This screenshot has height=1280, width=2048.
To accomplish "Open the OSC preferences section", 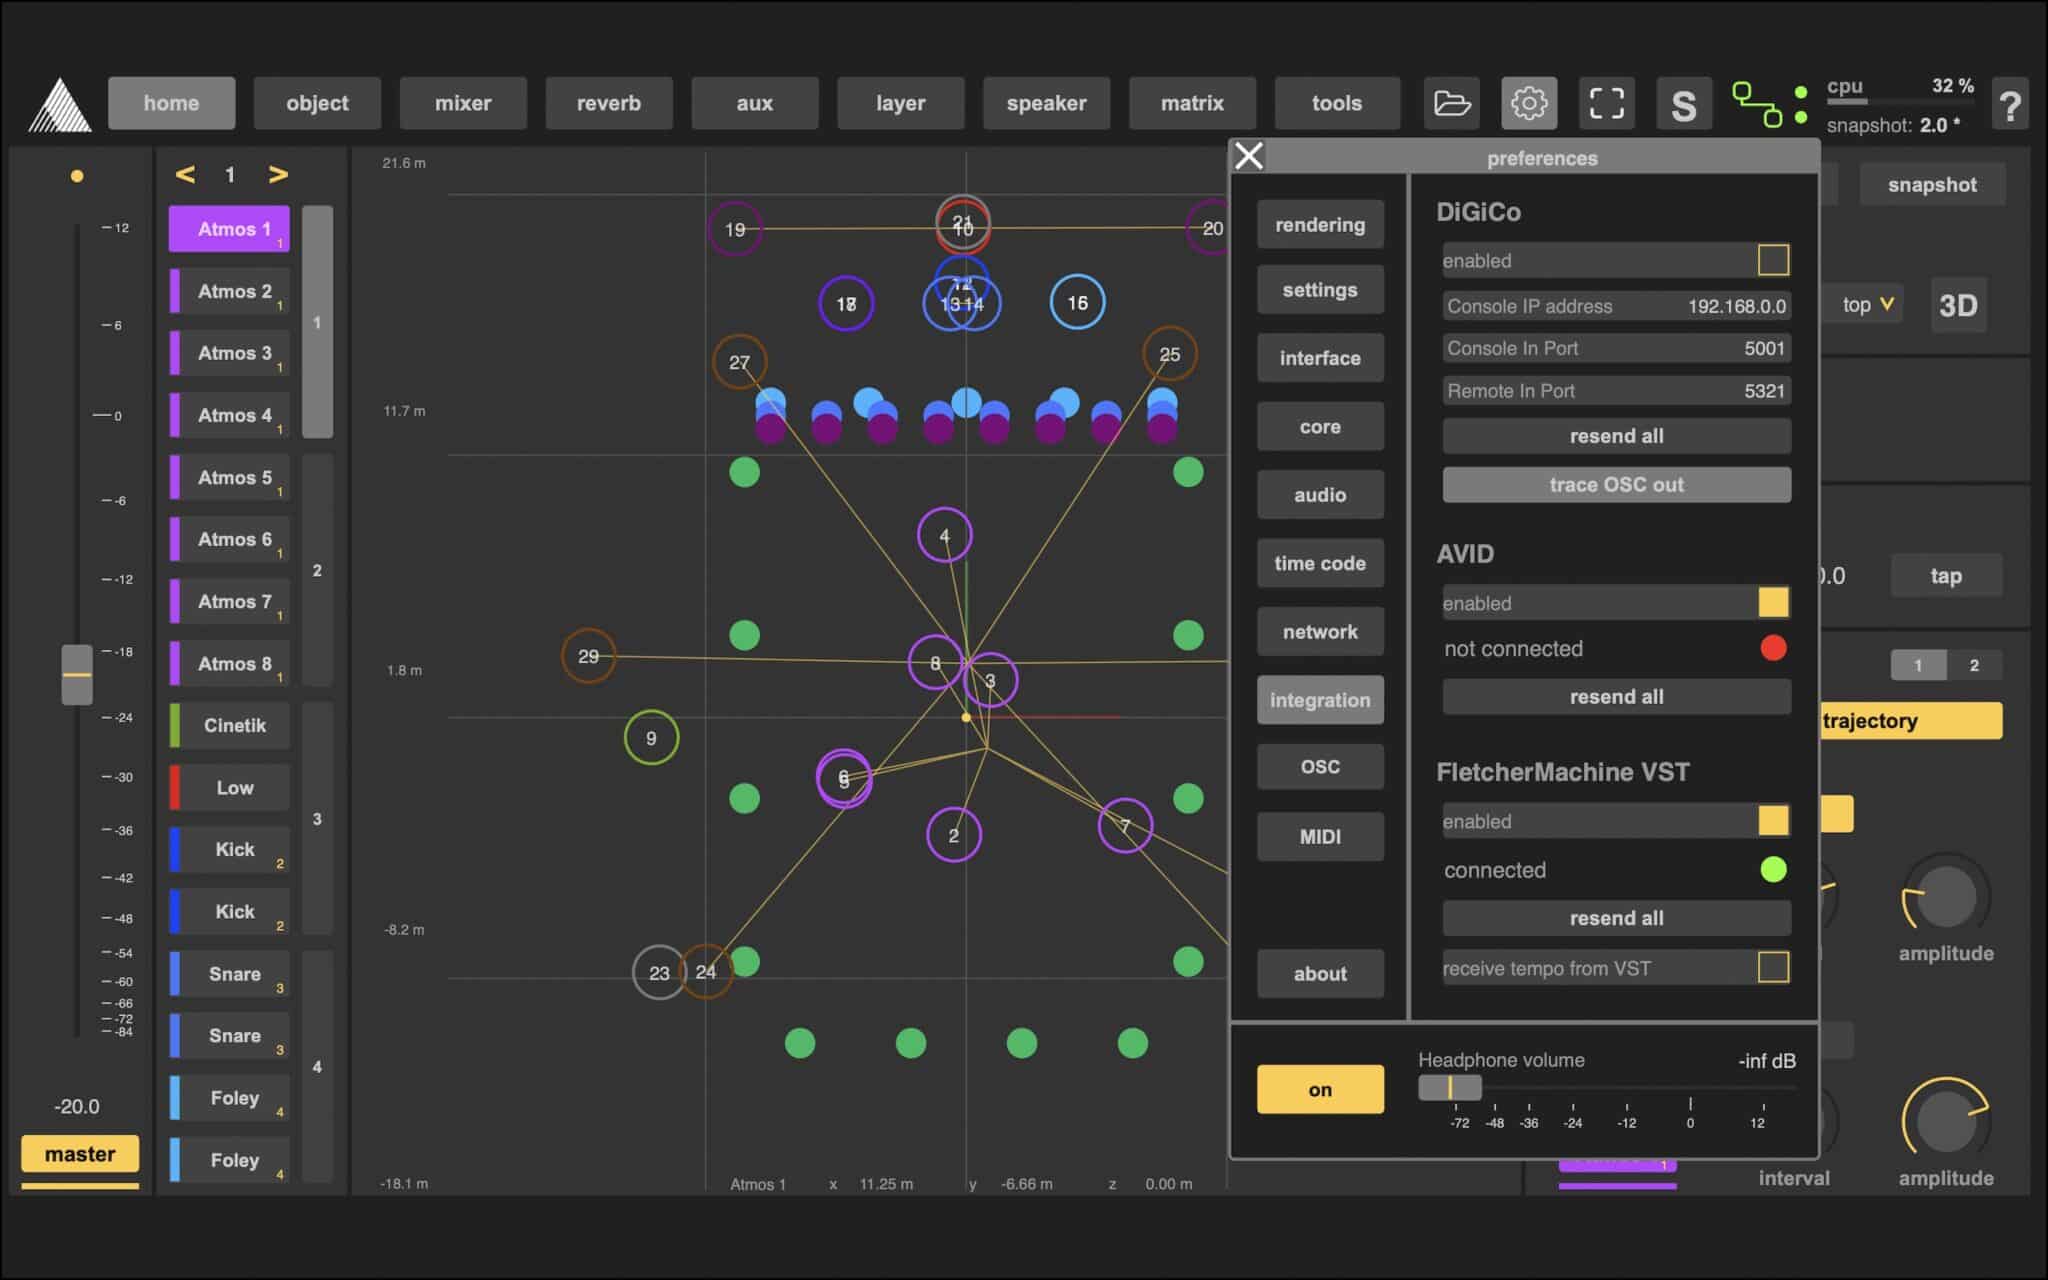I will (1320, 767).
